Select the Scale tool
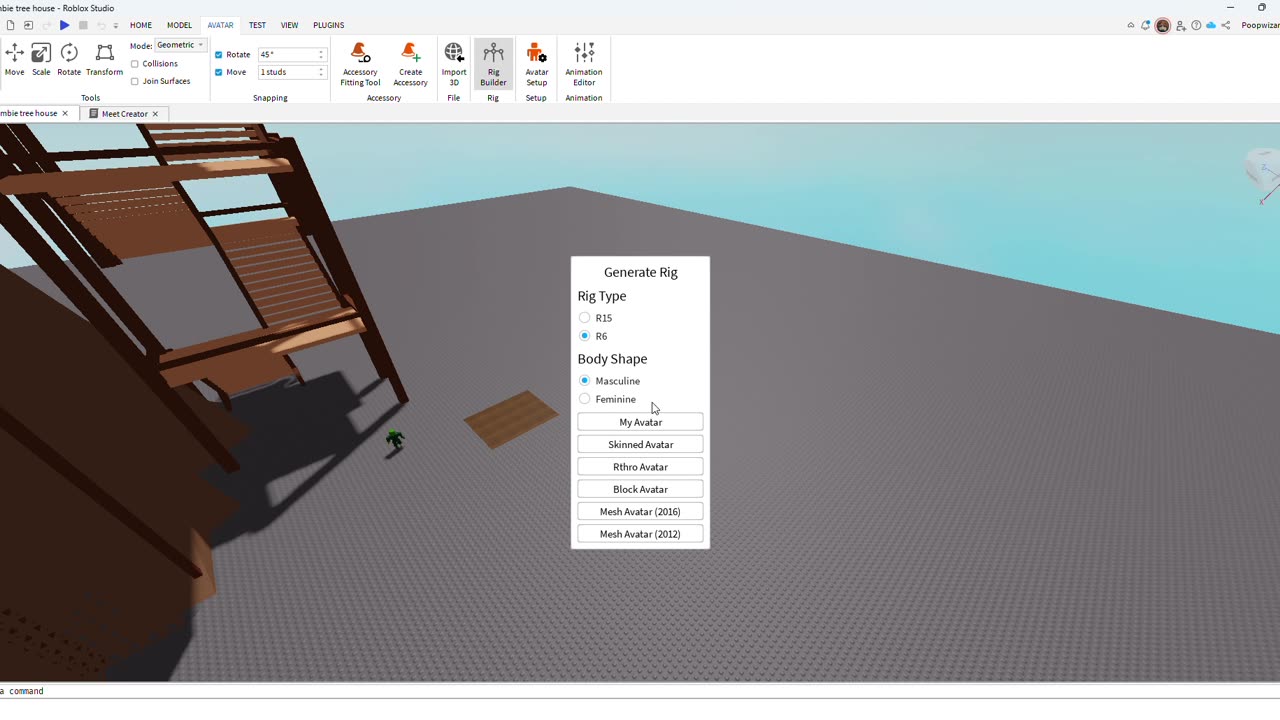 pos(41,60)
